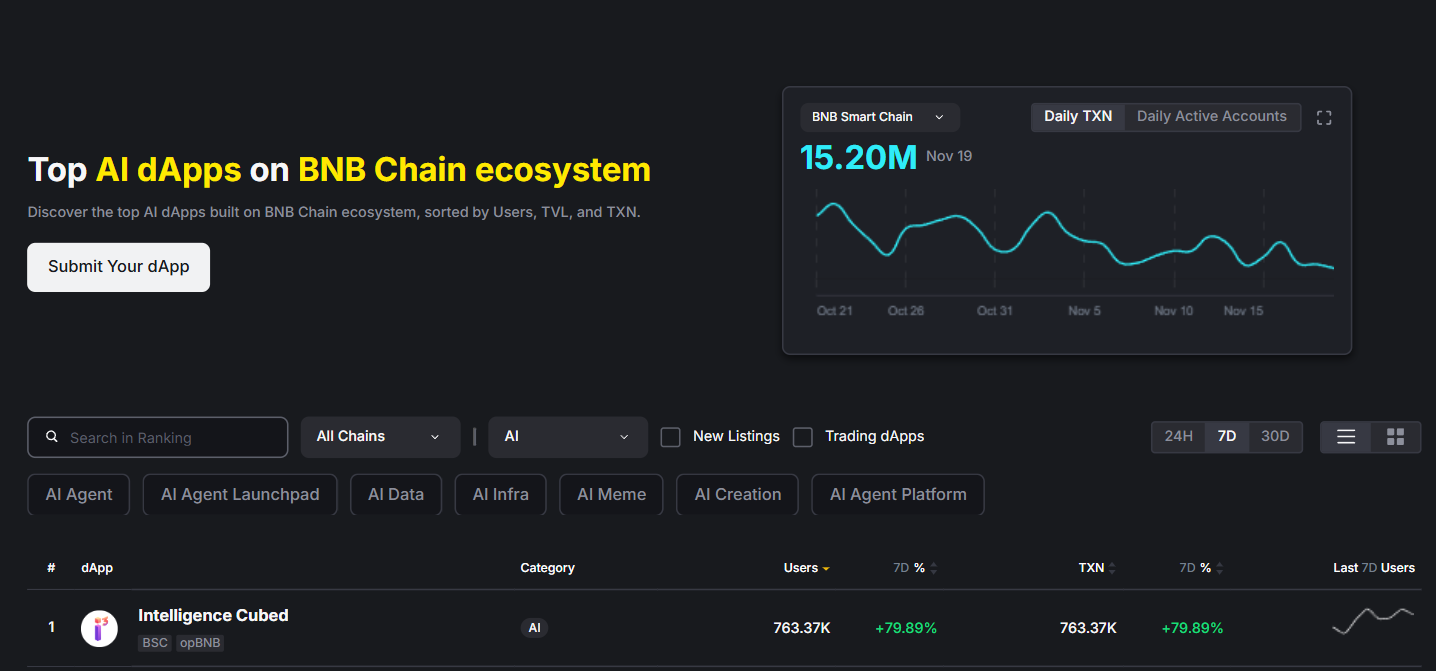Screen dimensions: 1436x671
Task: Switch ranking to grid view
Action: [x=1396, y=437]
